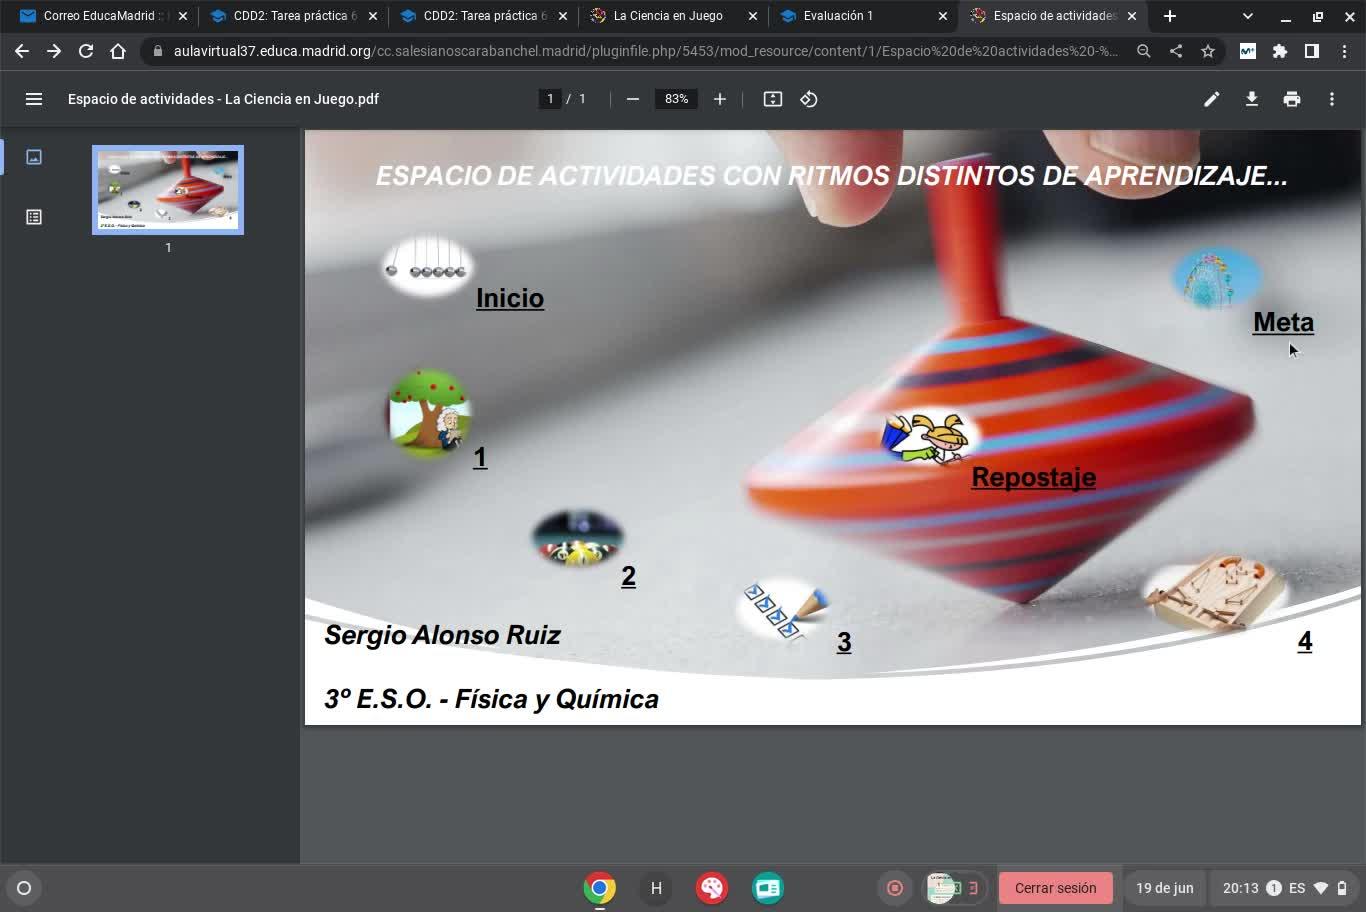
Task: Open Chrome's three-dot menu
Action: point(1343,51)
